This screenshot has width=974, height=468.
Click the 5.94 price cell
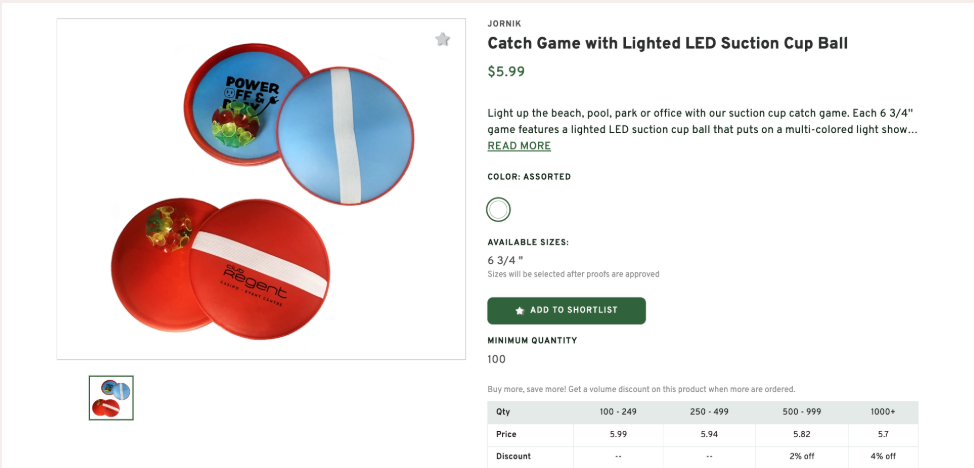click(x=709, y=435)
